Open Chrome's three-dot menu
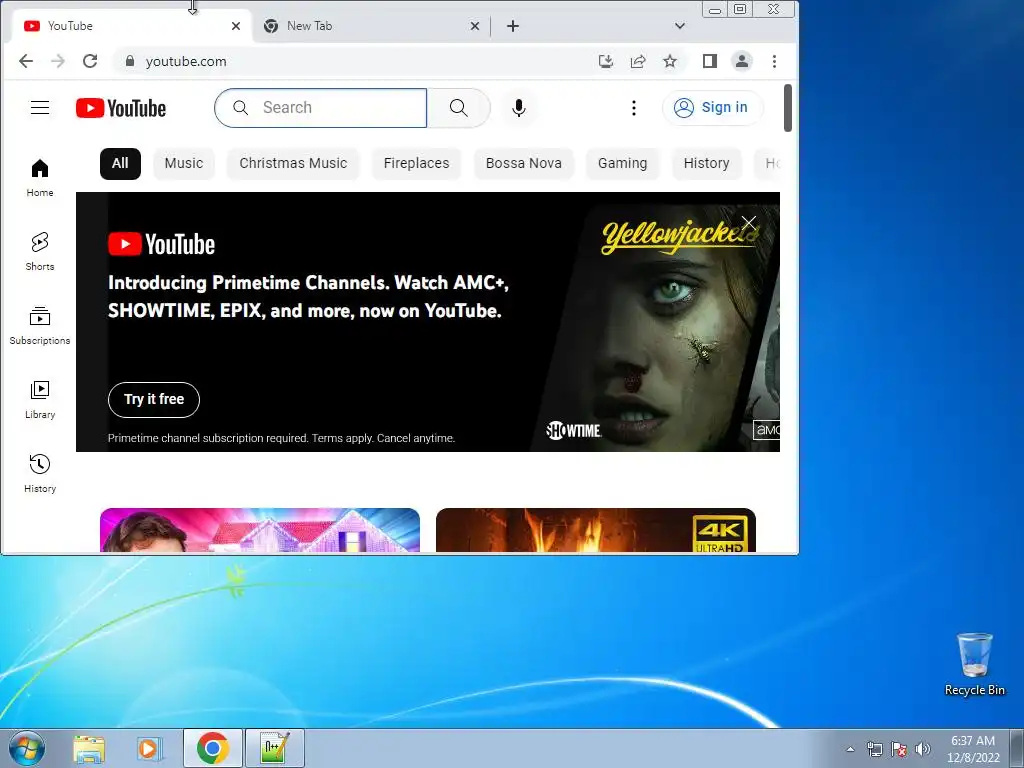The width and height of the screenshot is (1024, 768). point(775,61)
